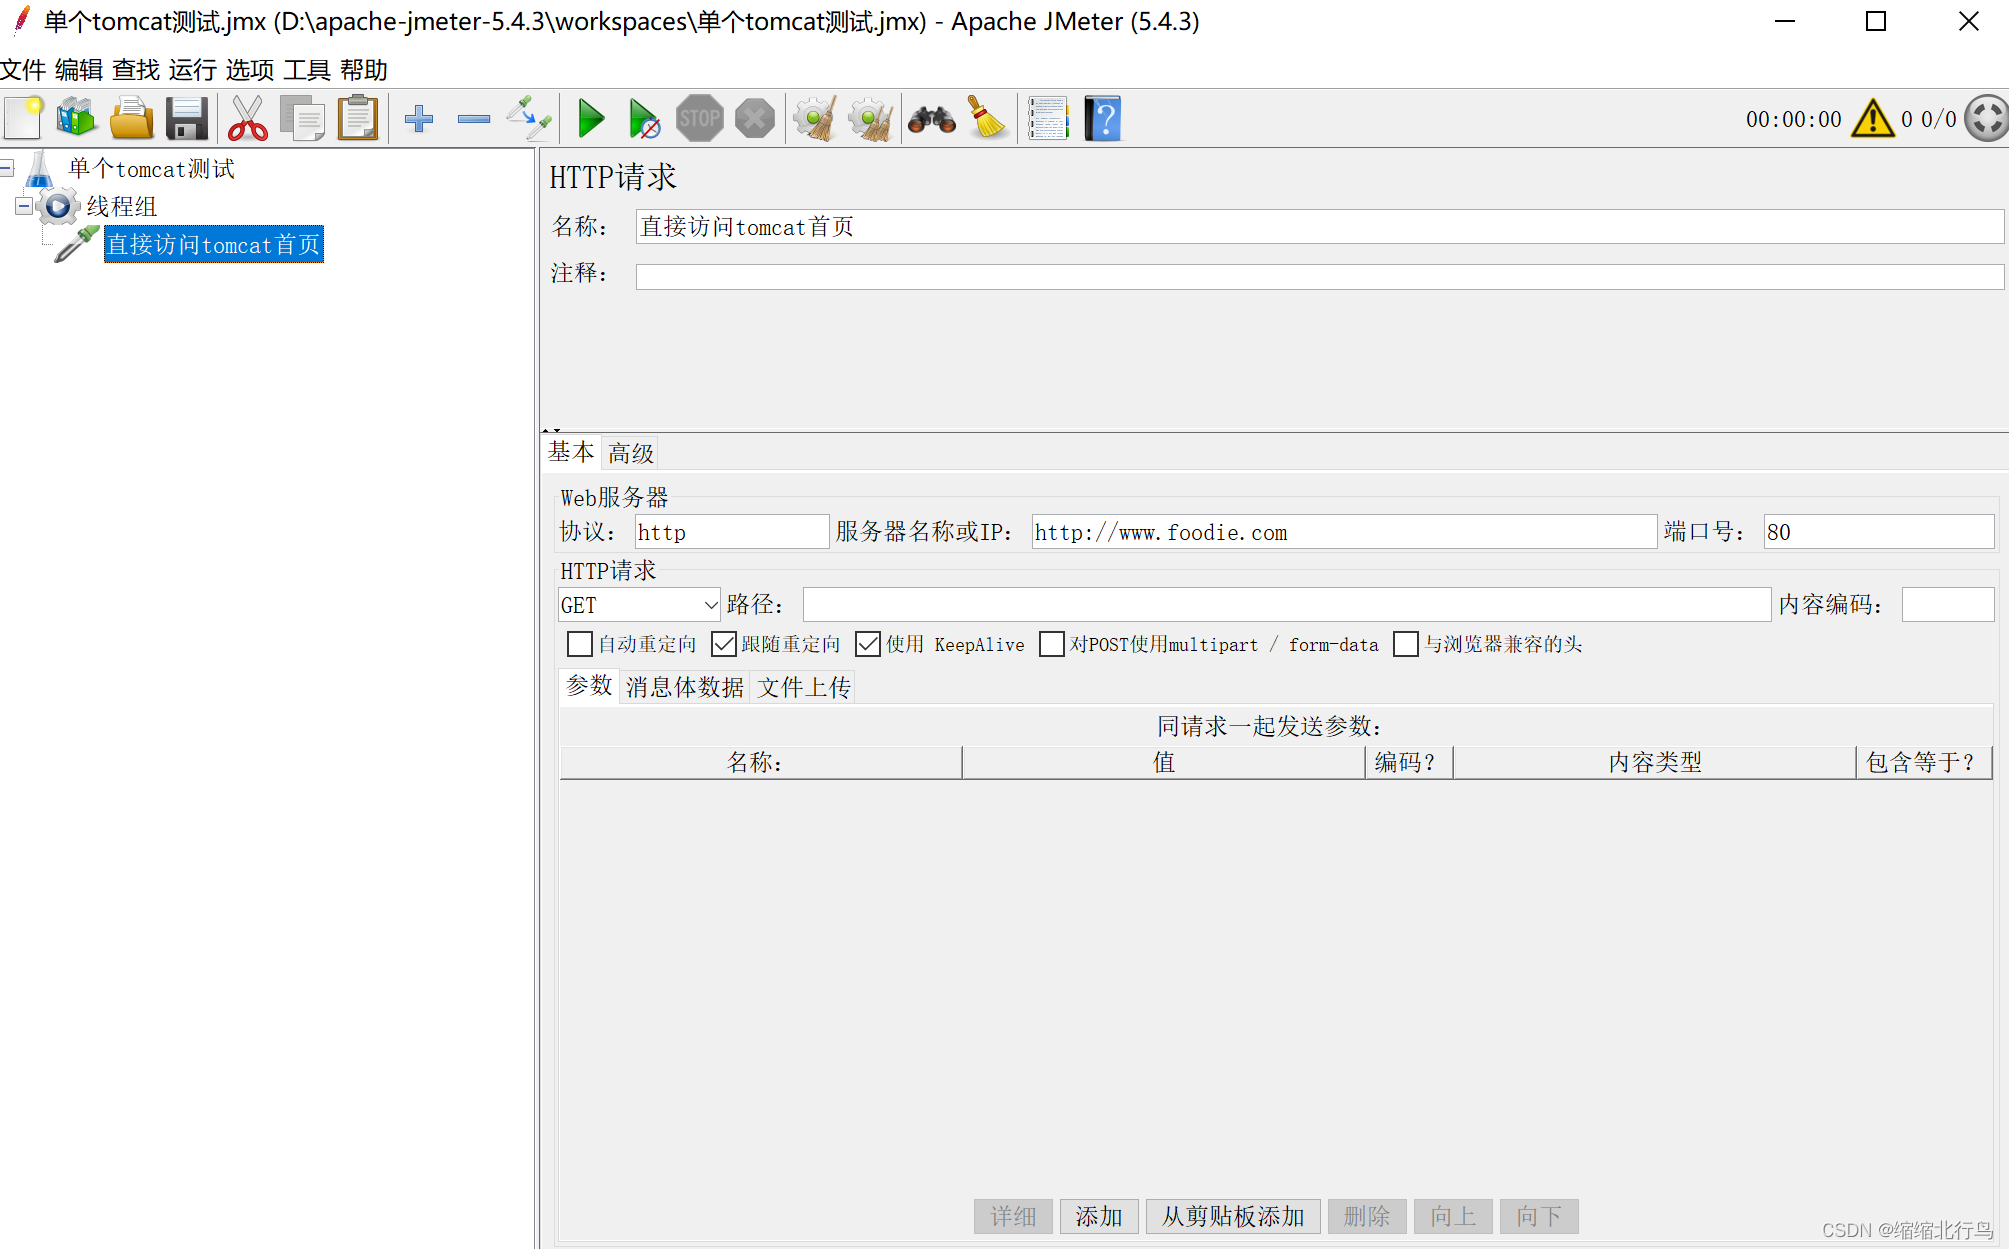
Task: Click the remote engines status icon
Action: 1986,119
